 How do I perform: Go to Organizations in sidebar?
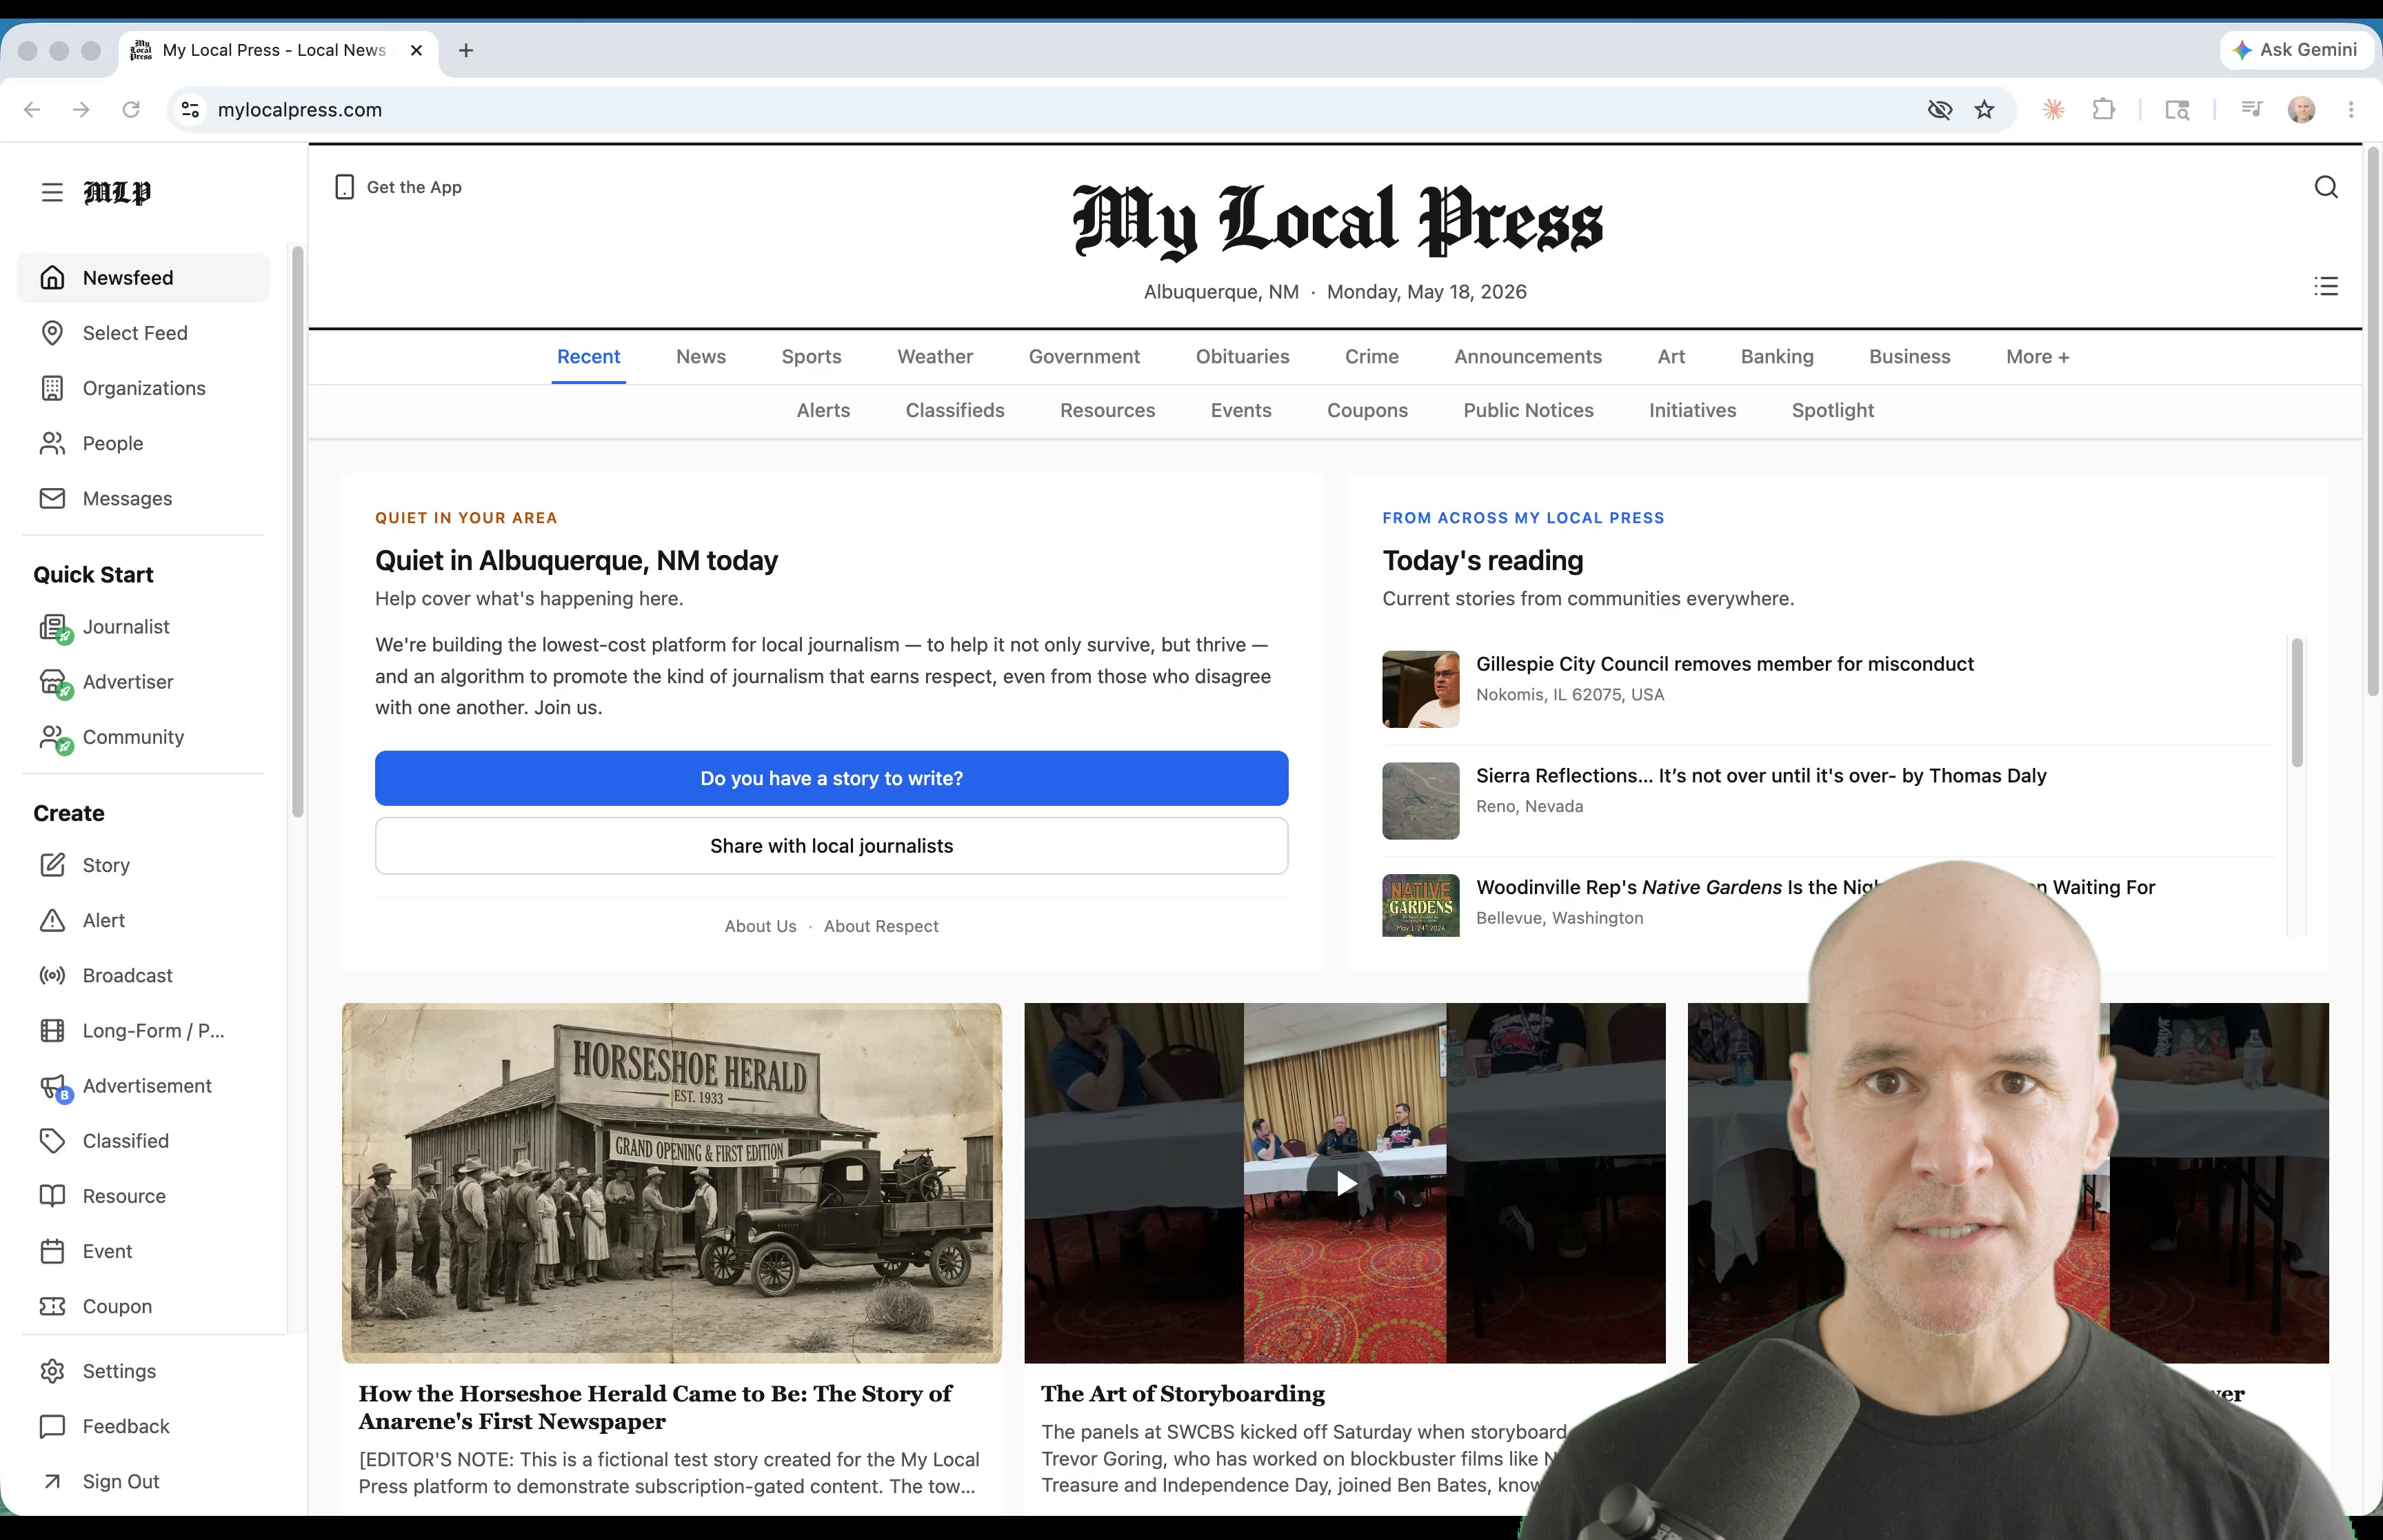[x=143, y=388]
